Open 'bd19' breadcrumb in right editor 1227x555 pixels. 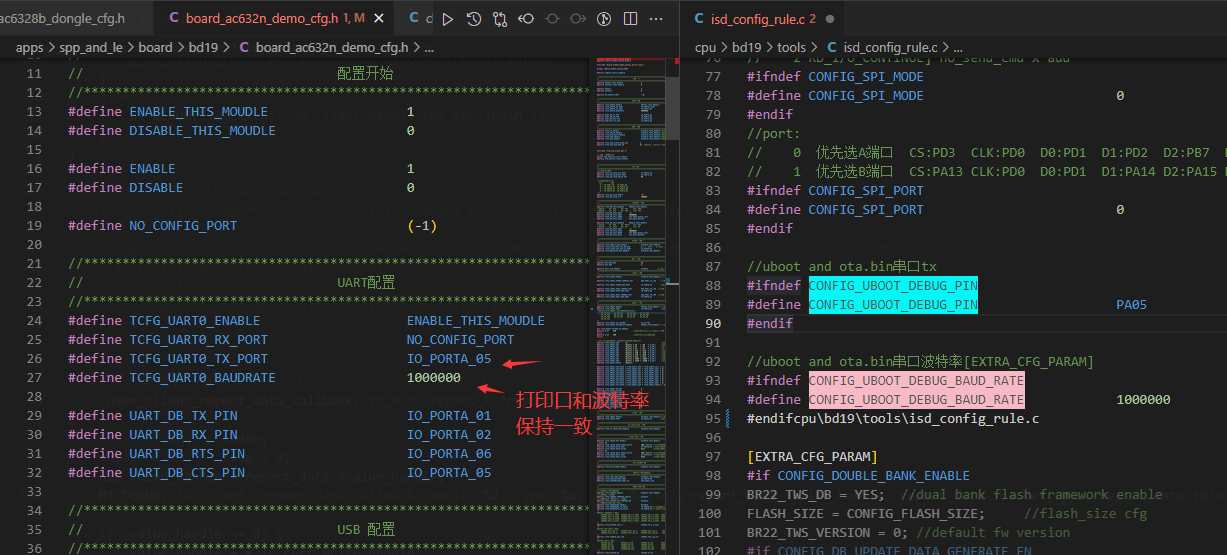[x=747, y=47]
